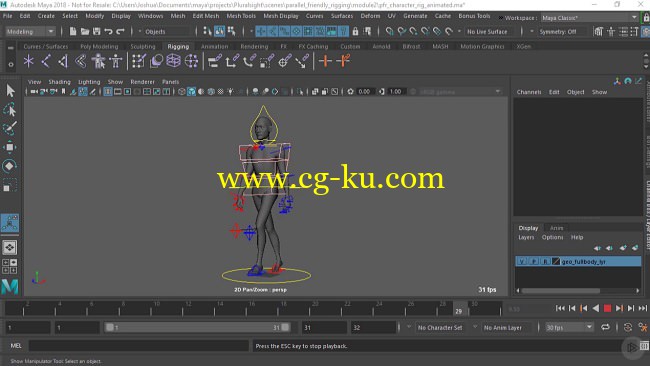Image resolution: width=650 pixels, height=366 pixels.
Task: Toggle visibility V of geo_fullbody_lyr
Action: (x=522, y=262)
